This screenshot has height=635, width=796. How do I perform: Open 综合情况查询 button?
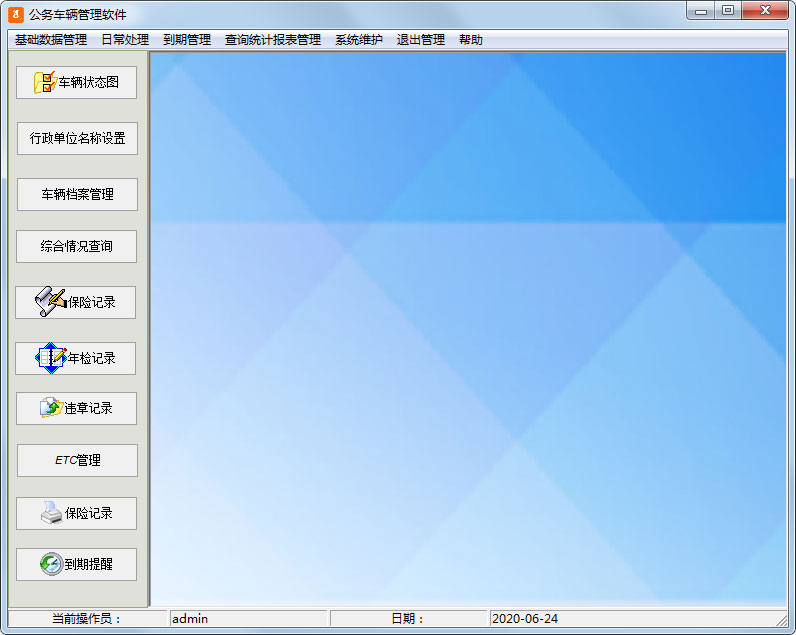coord(77,246)
